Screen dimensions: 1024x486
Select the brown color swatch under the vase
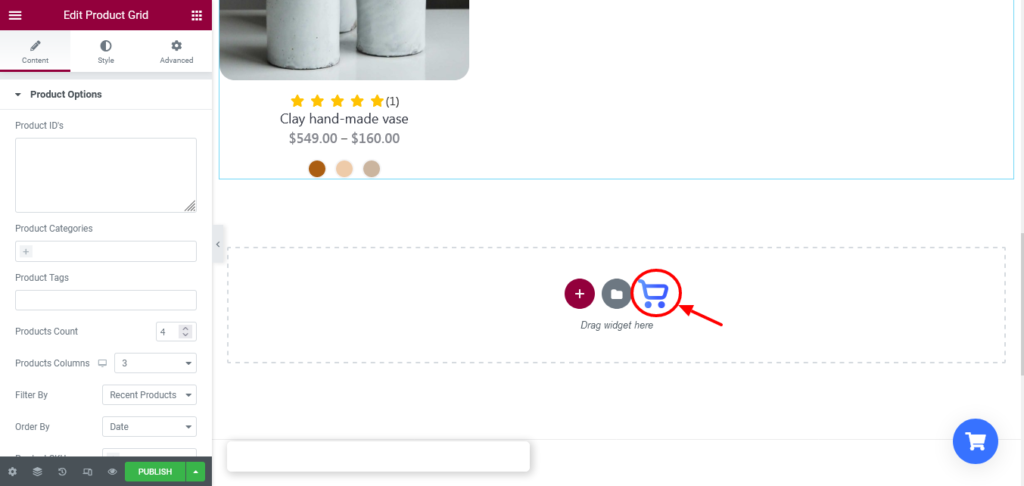[x=317, y=169]
